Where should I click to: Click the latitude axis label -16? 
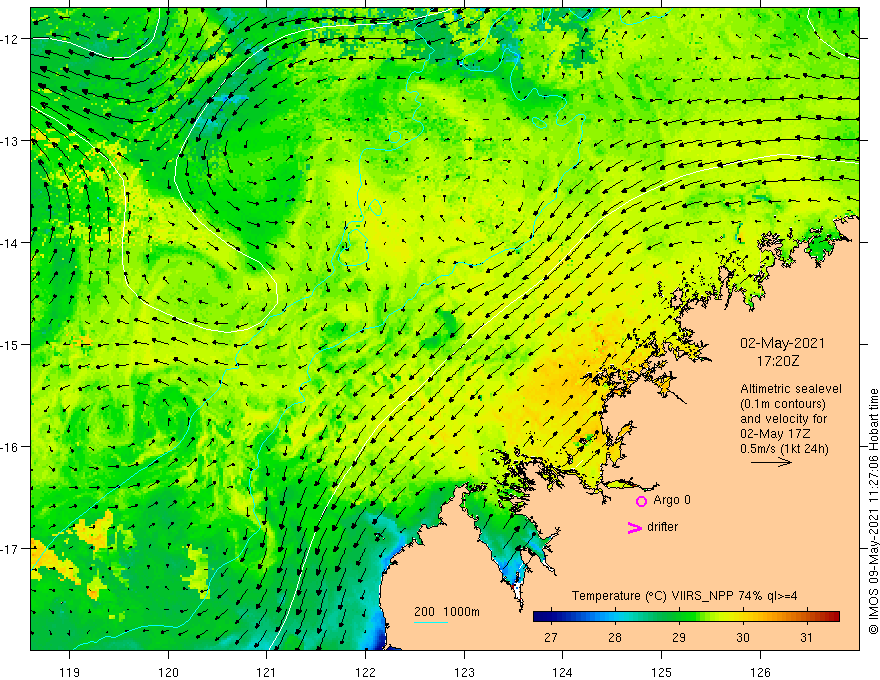click(x=11, y=447)
